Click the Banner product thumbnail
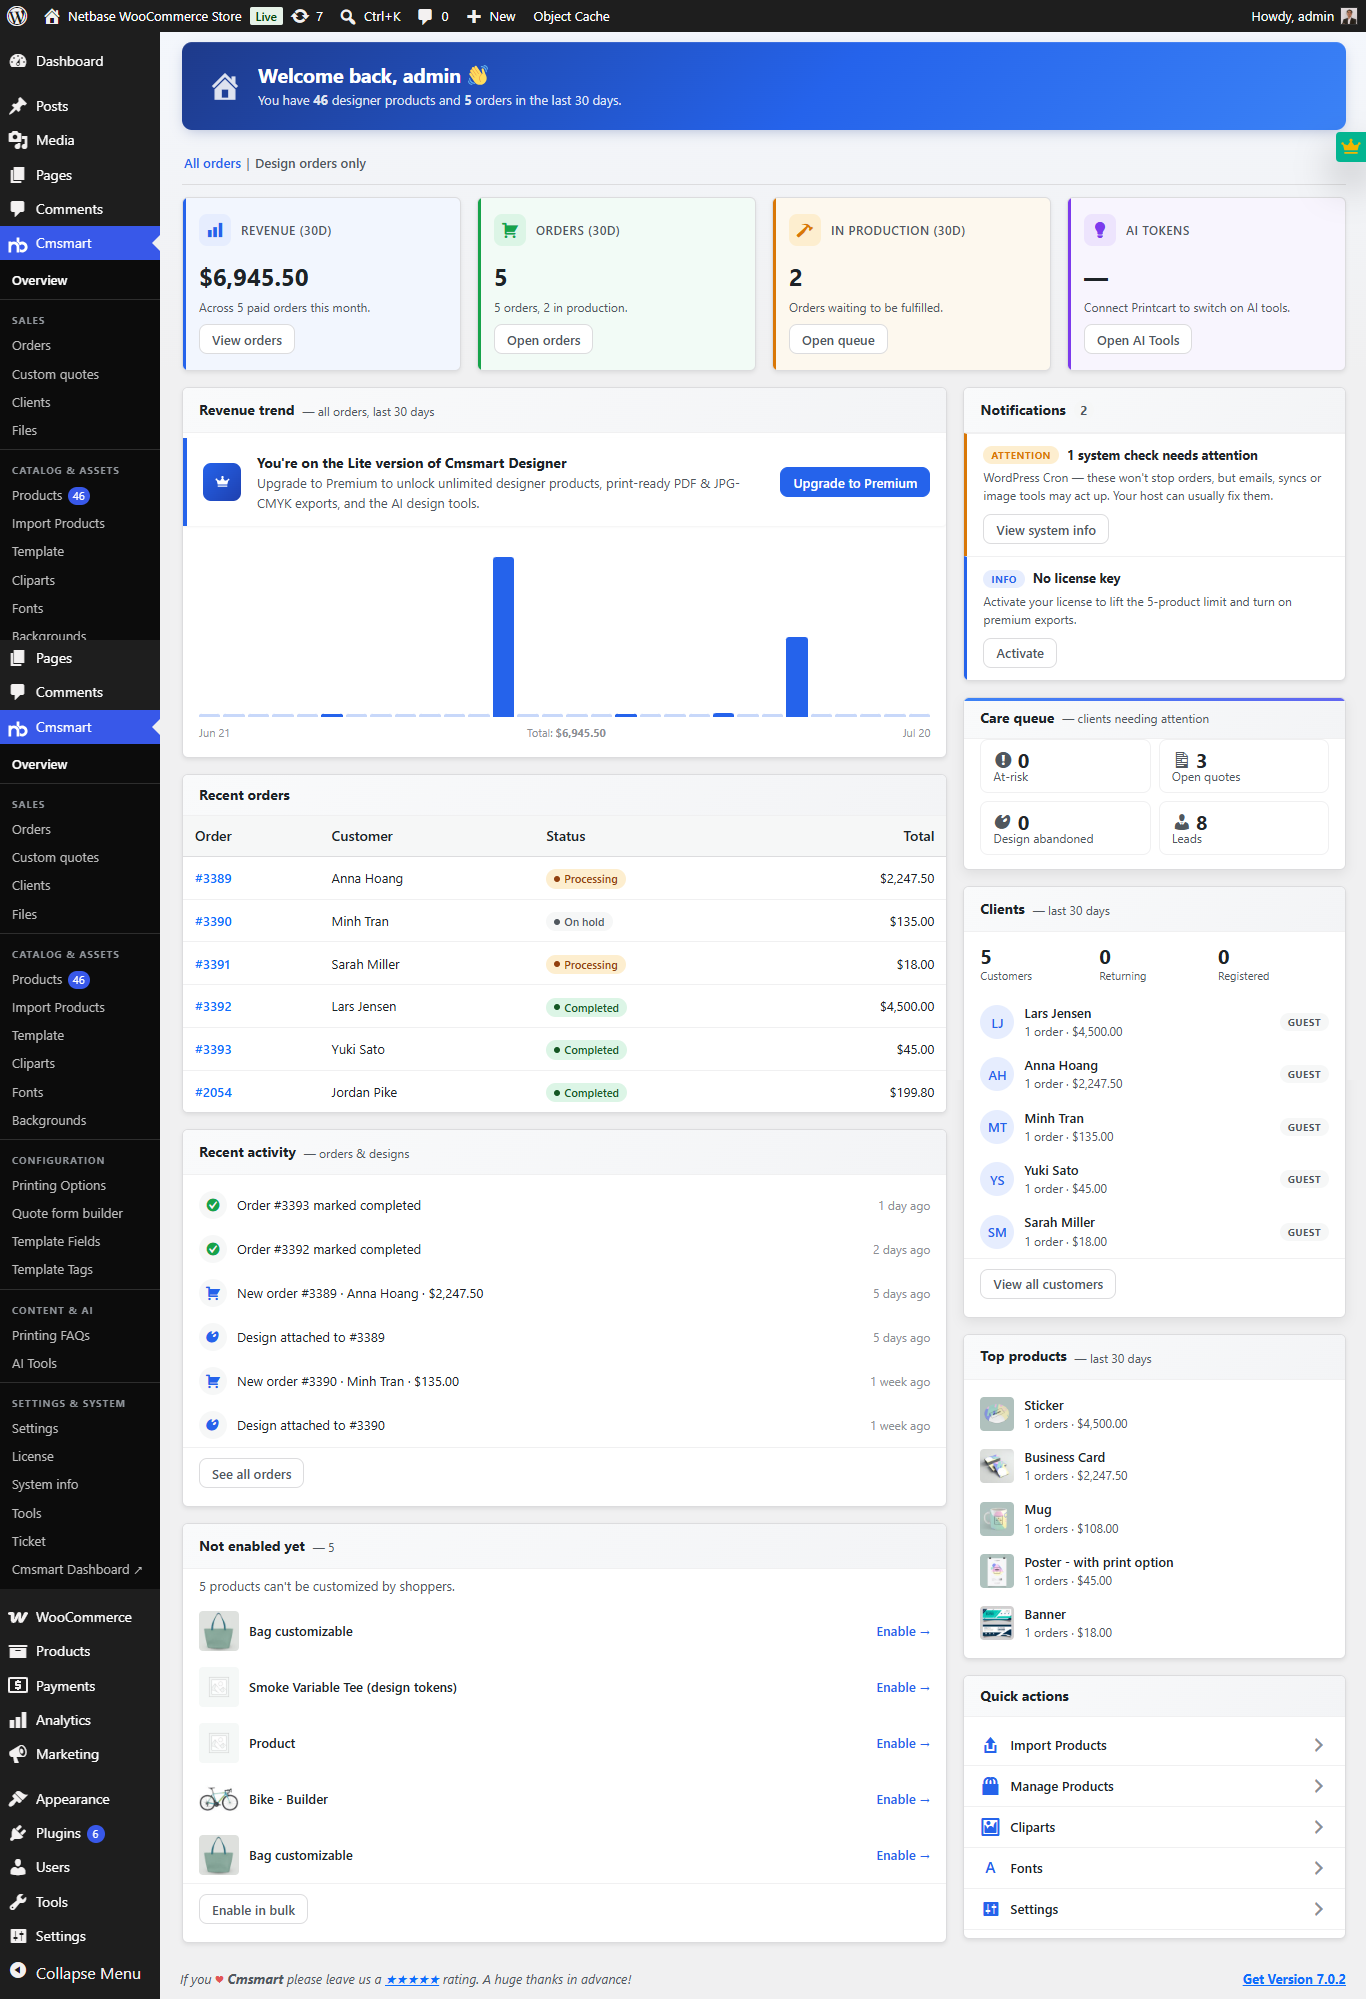The image size is (1366, 1999). click(997, 1623)
